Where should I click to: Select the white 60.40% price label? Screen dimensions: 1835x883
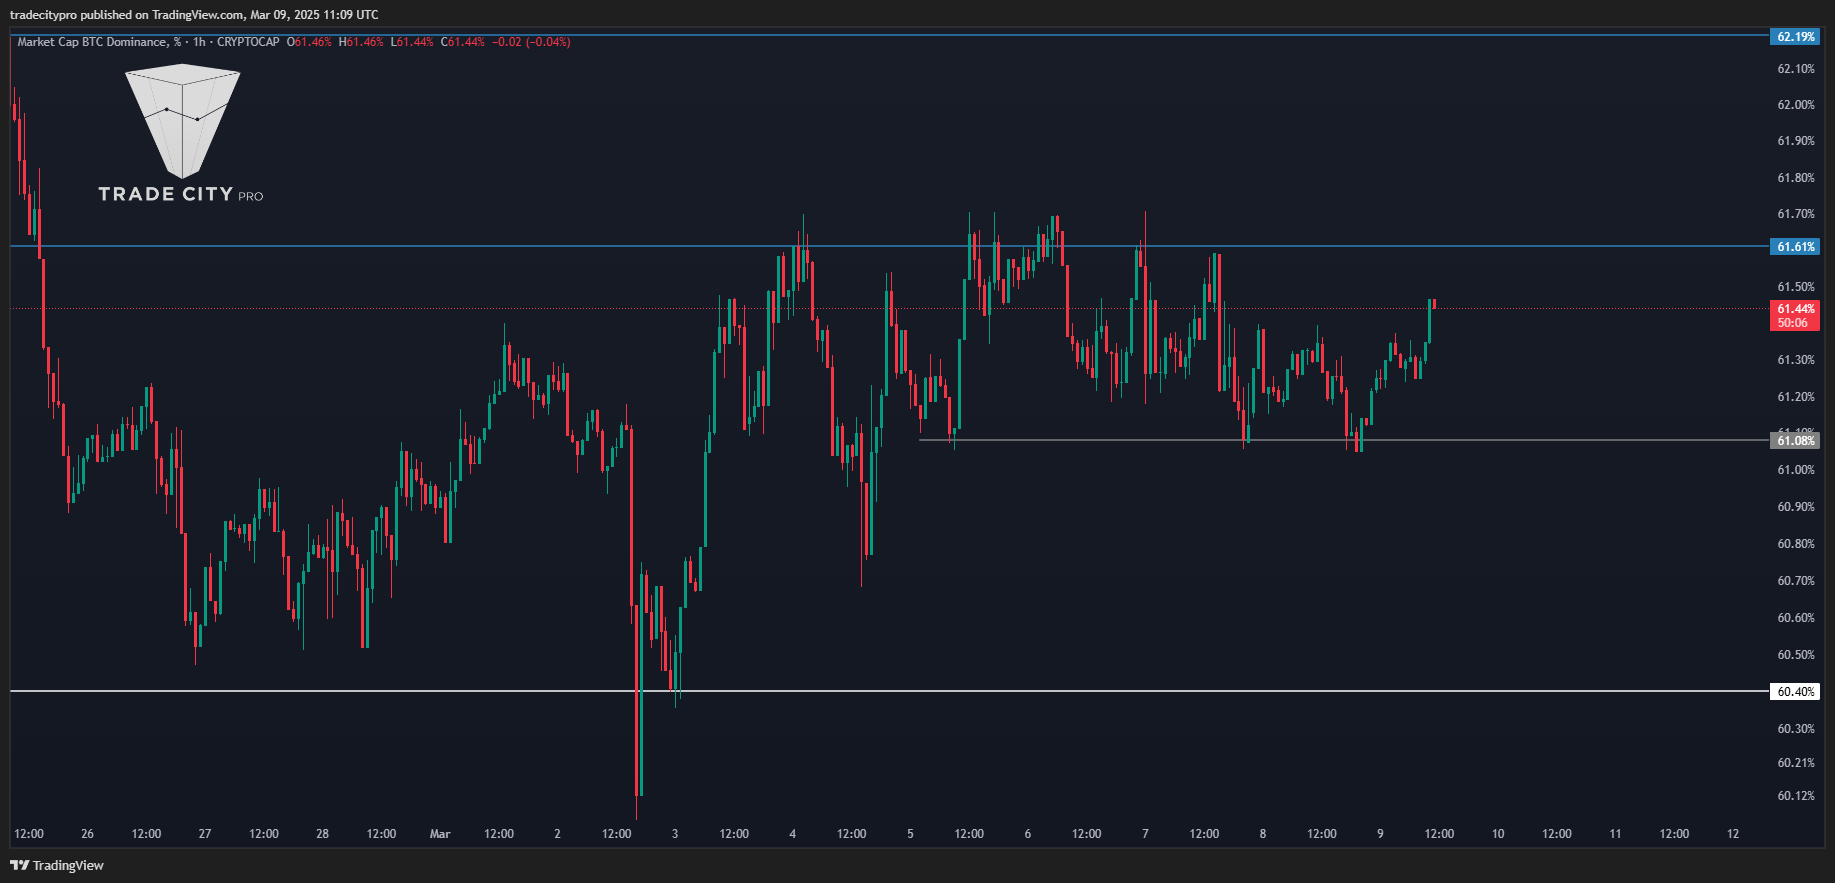coord(1795,692)
